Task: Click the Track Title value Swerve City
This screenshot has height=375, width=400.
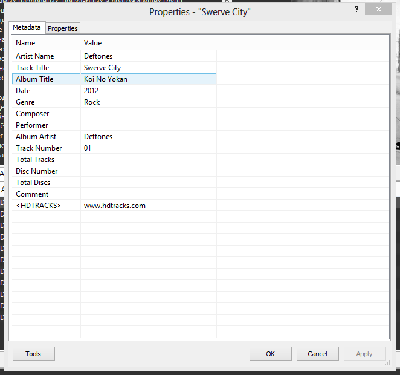Action: click(102, 68)
